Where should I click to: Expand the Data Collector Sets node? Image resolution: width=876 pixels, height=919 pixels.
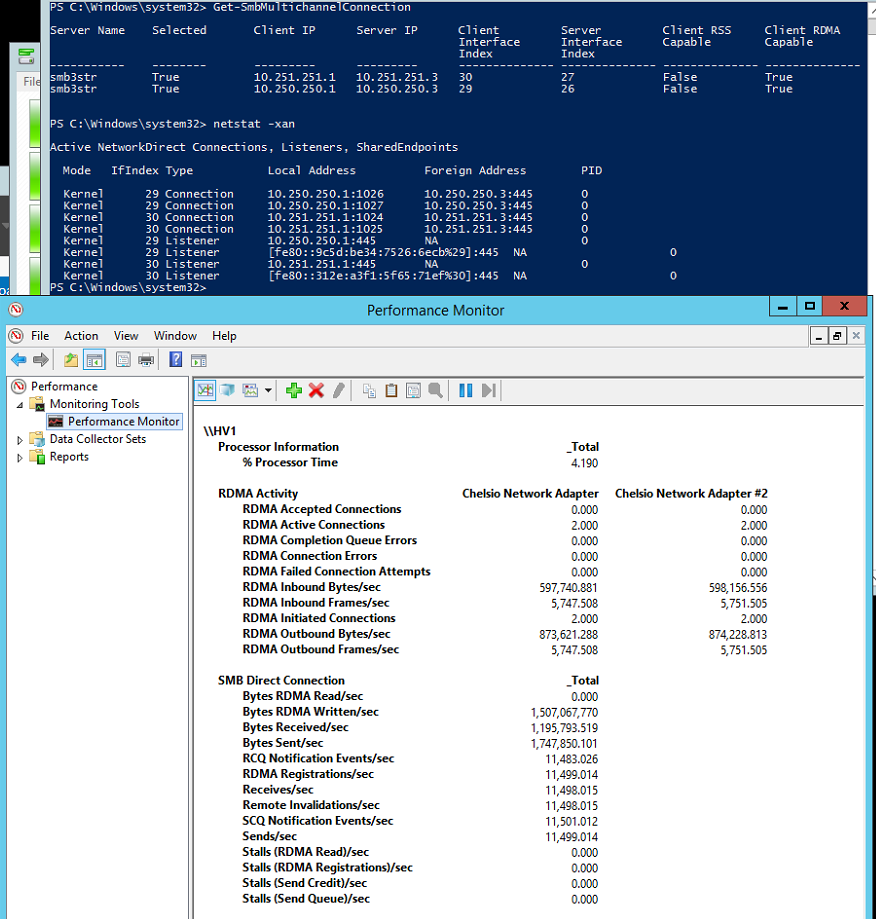[20, 440]
